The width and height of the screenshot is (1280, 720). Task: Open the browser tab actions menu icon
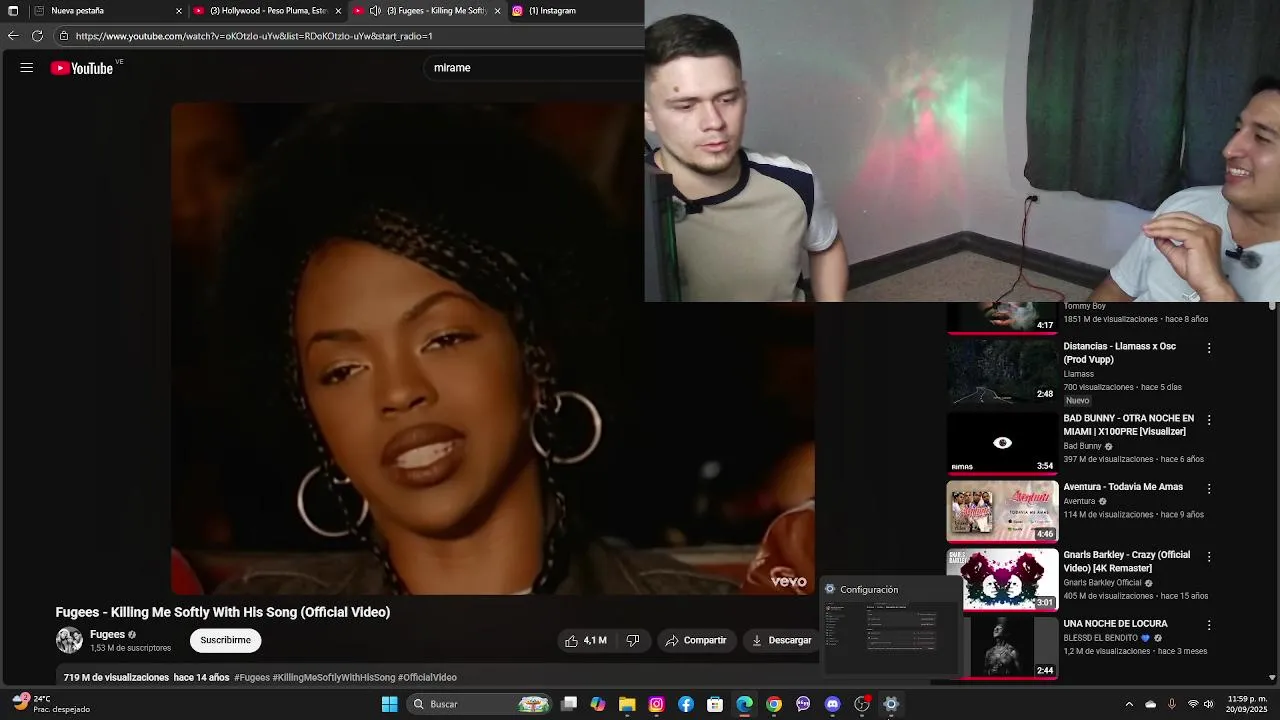click(13, 11)
